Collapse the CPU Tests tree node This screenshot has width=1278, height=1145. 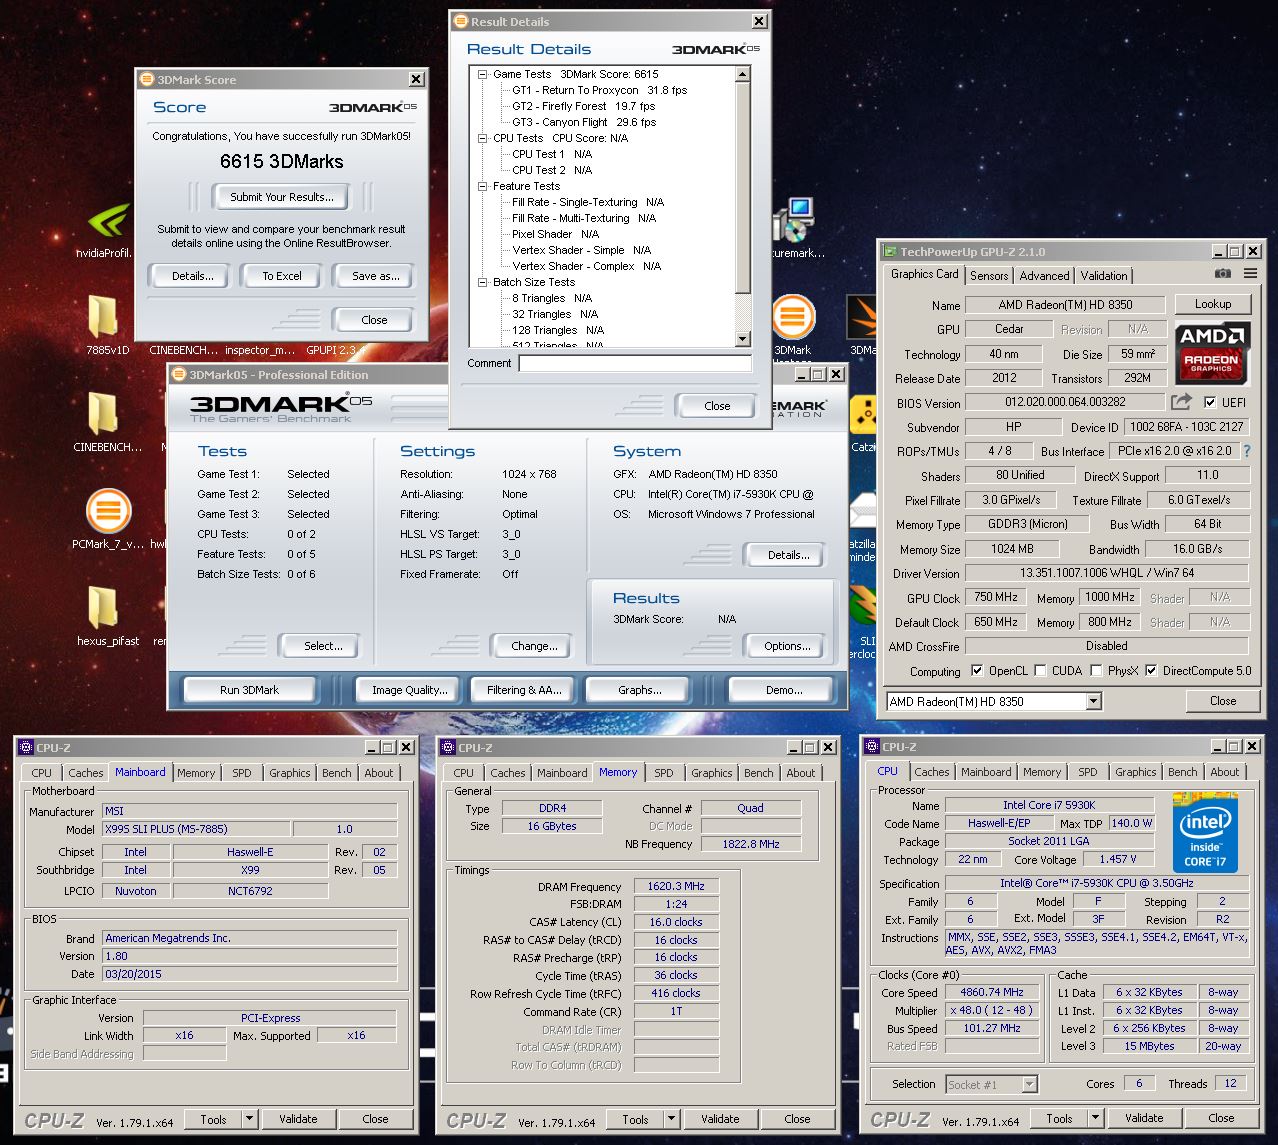pos(482,138)
